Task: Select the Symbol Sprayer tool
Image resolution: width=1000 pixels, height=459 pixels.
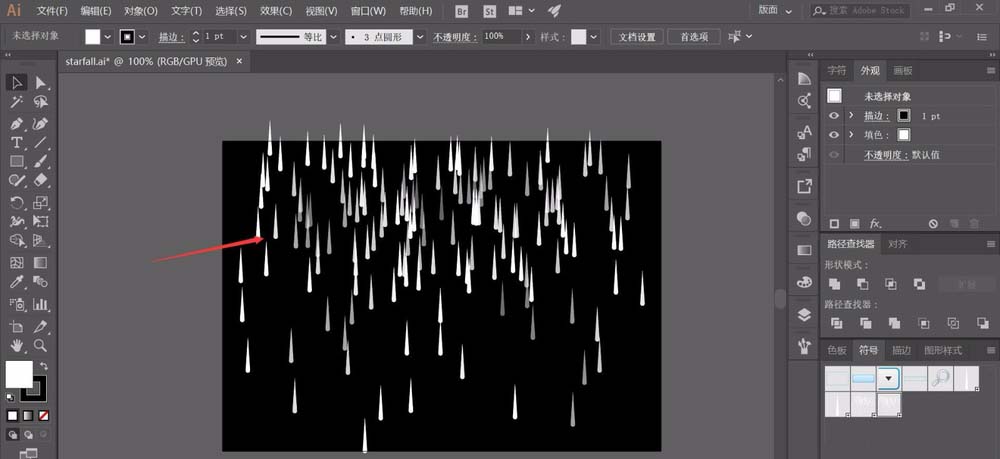Action: click(x=17, y=304)
